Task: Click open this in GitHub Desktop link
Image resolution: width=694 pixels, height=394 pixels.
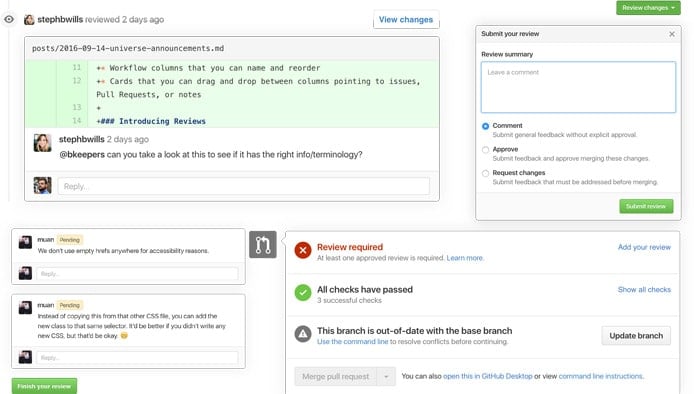Action: tap(487, 376)
